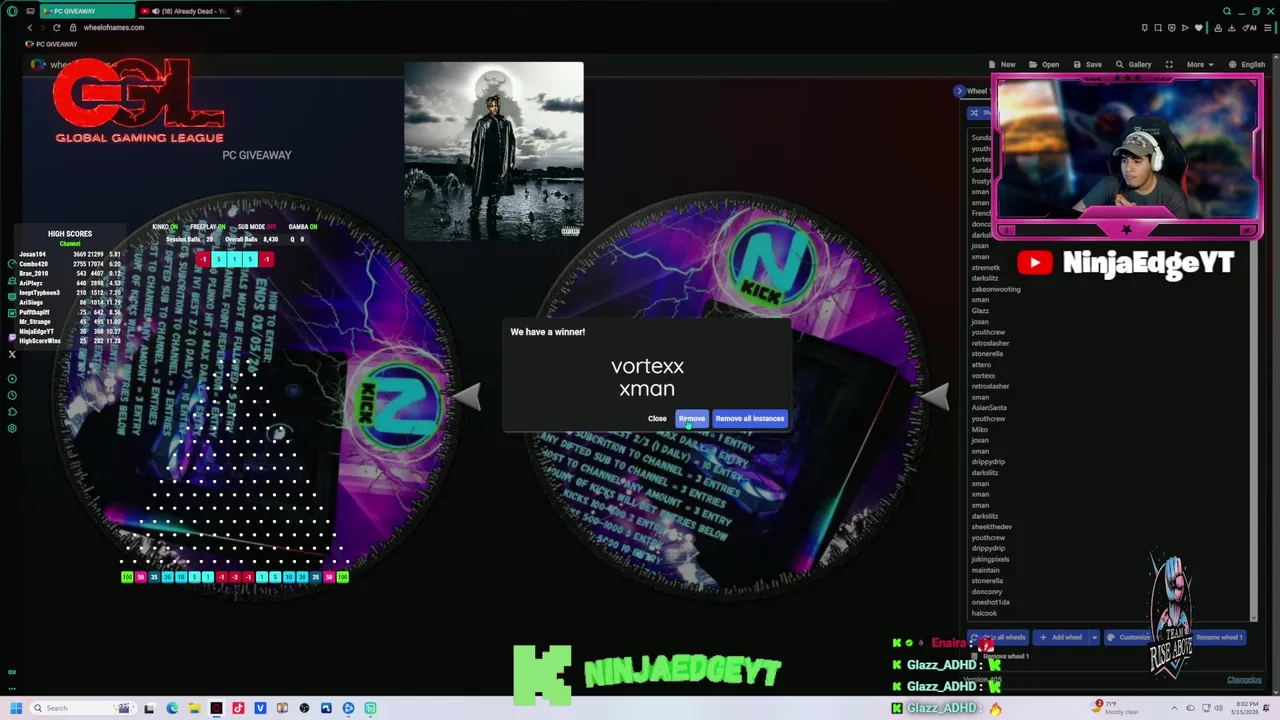The height and width of the screenshot is (720, 1280).
Task: Click the pinboard pin icon
Action: (x=1144, y=27)
